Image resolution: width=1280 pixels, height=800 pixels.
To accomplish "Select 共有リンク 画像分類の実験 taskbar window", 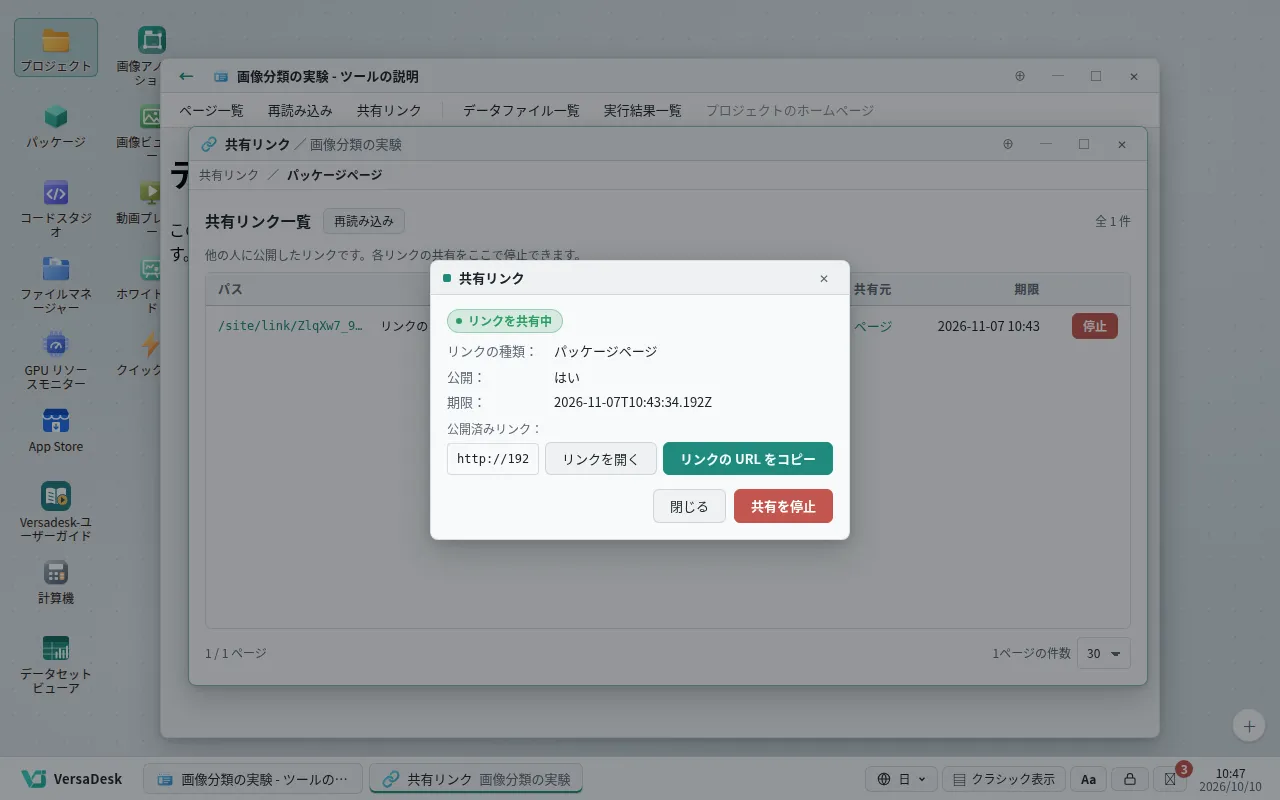I will (x=476, y=779).
